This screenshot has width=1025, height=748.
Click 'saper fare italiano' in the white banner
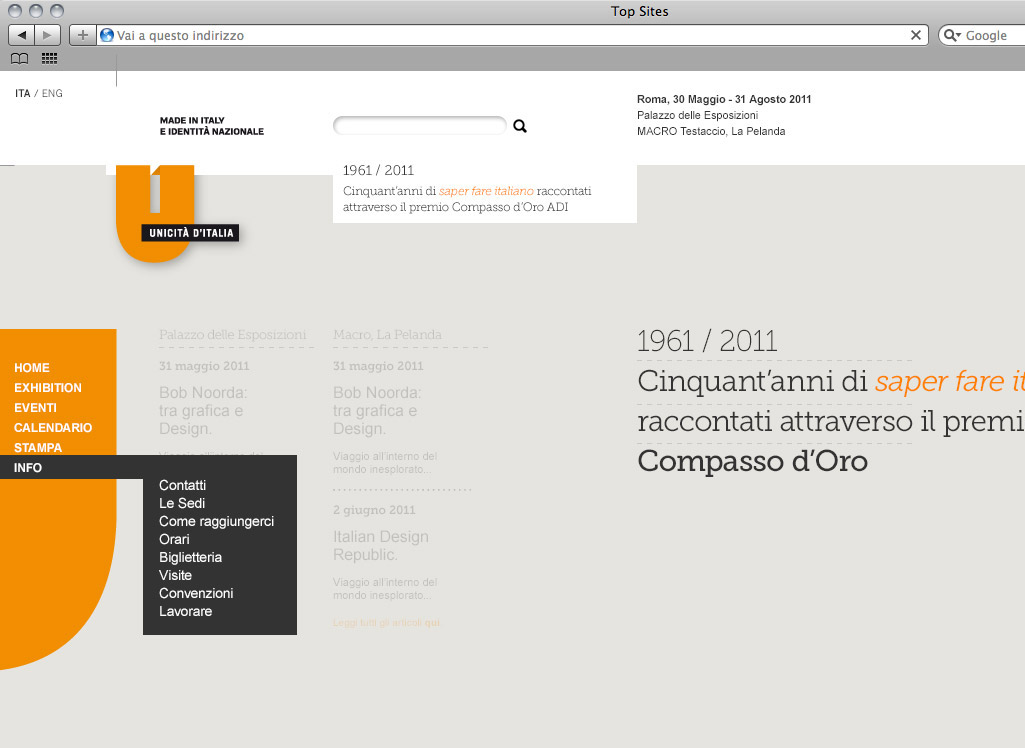pos(486,191)
